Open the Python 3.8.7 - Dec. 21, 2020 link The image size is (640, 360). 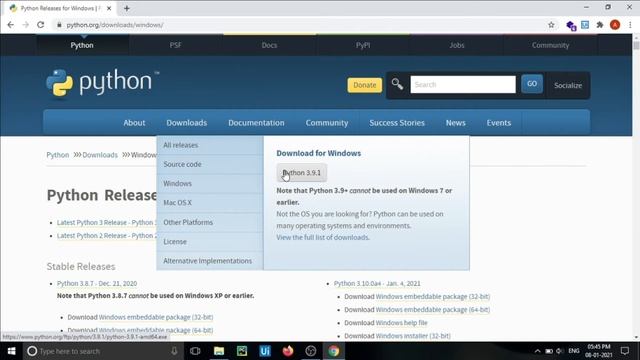97,283
